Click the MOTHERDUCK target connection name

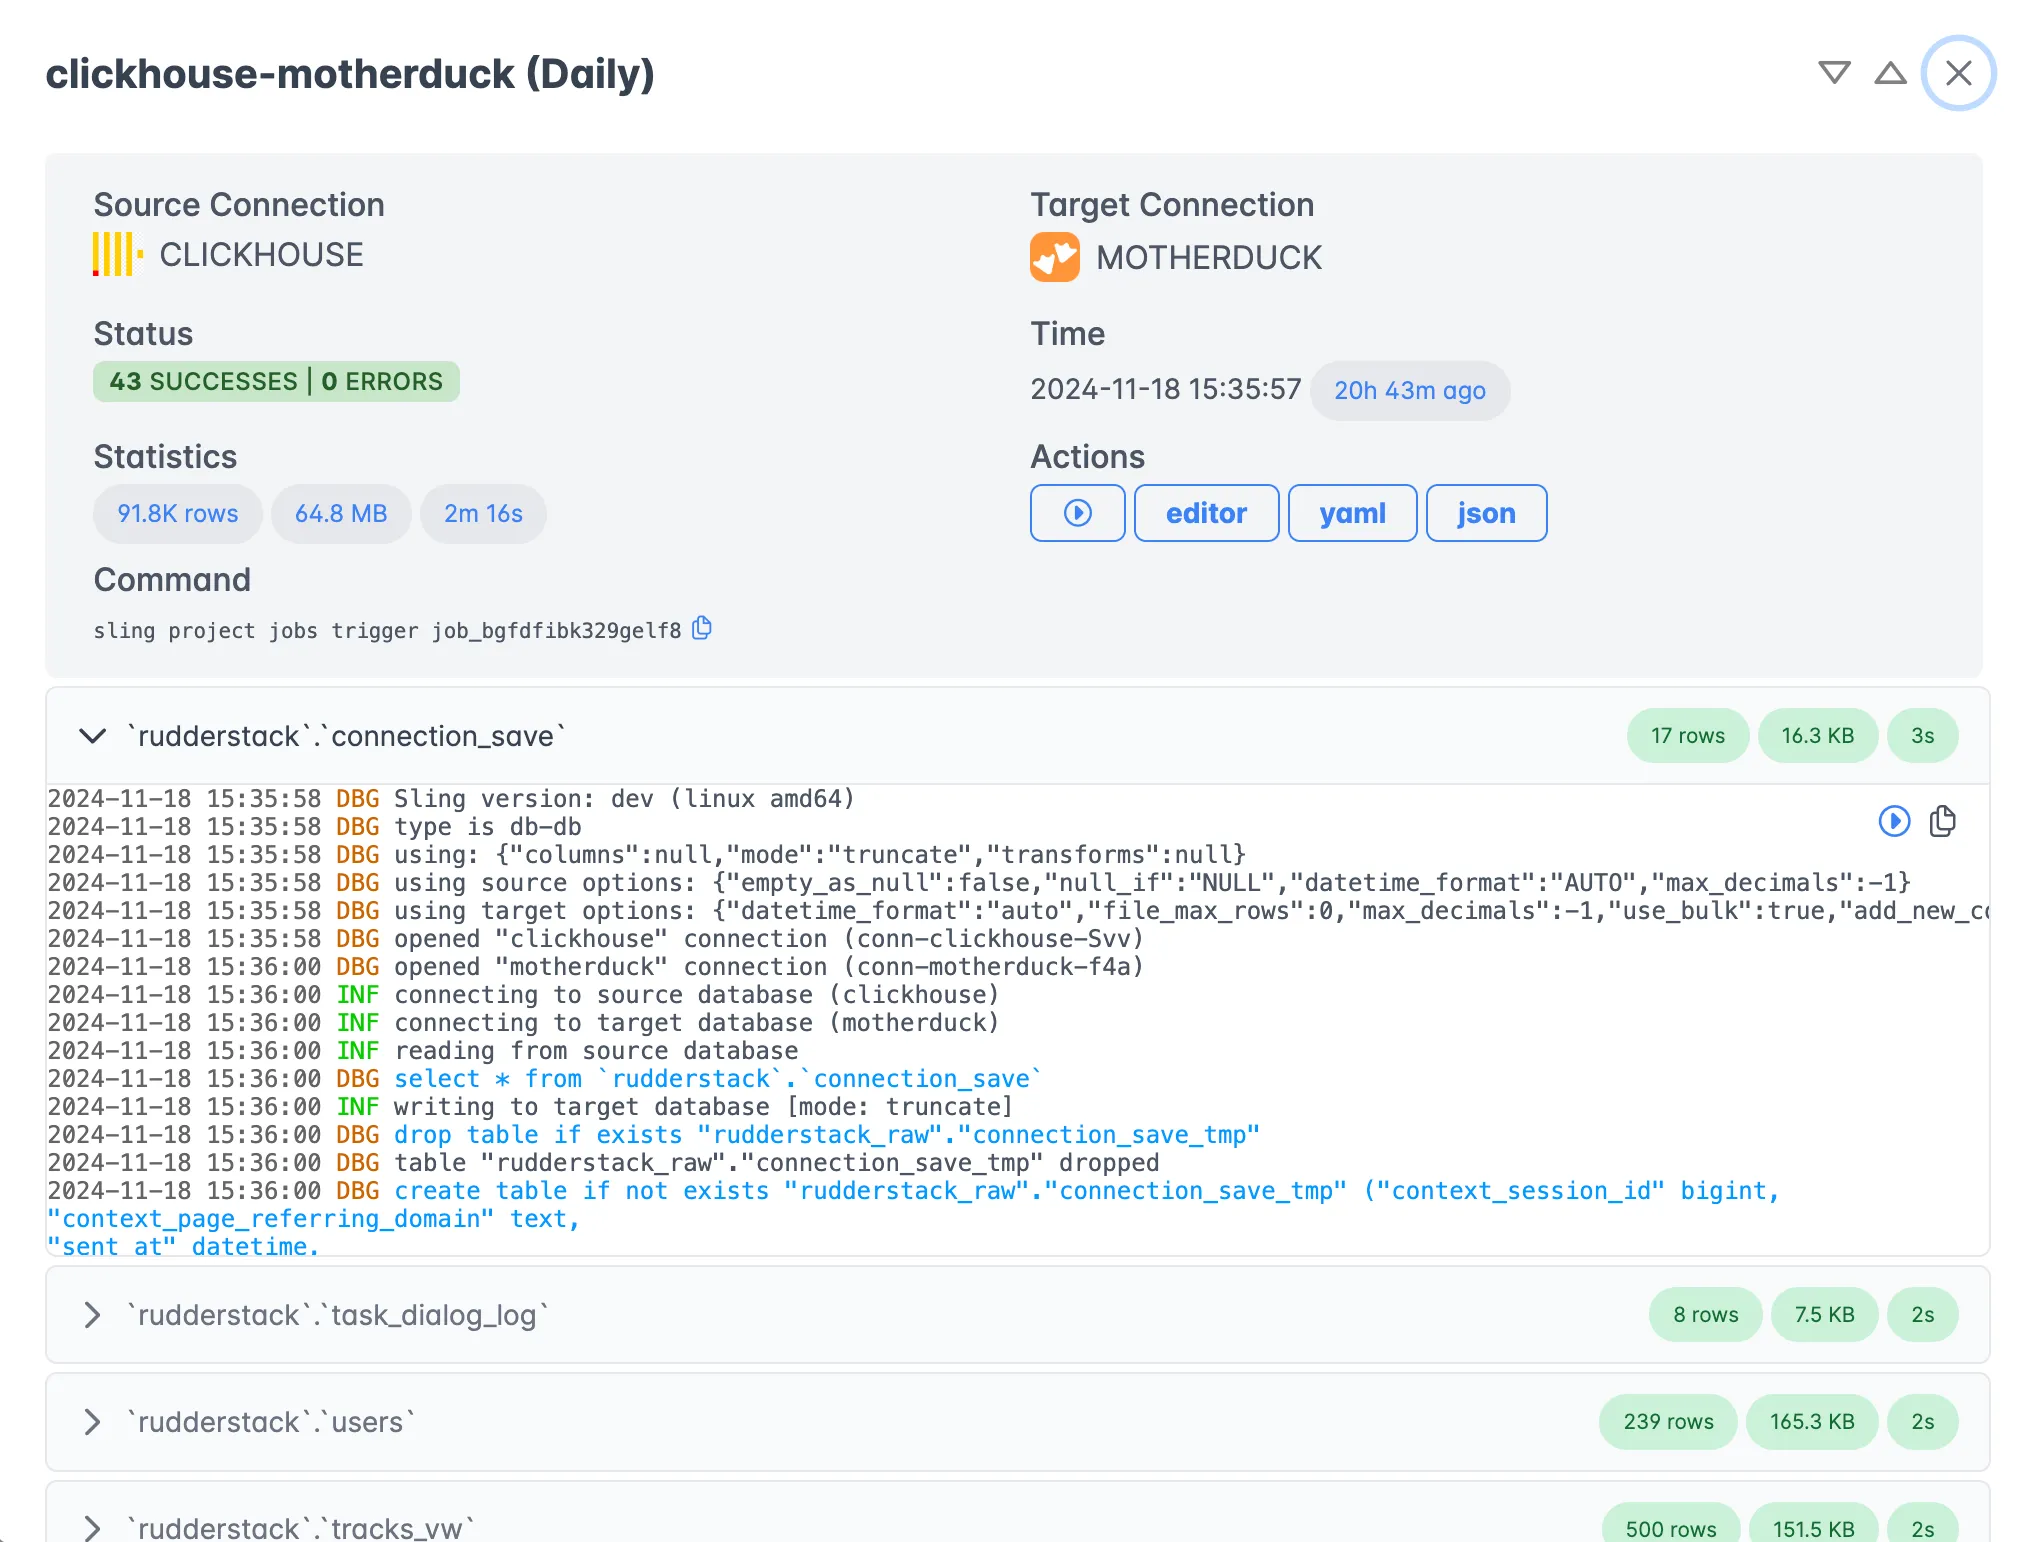point(1209,258)
